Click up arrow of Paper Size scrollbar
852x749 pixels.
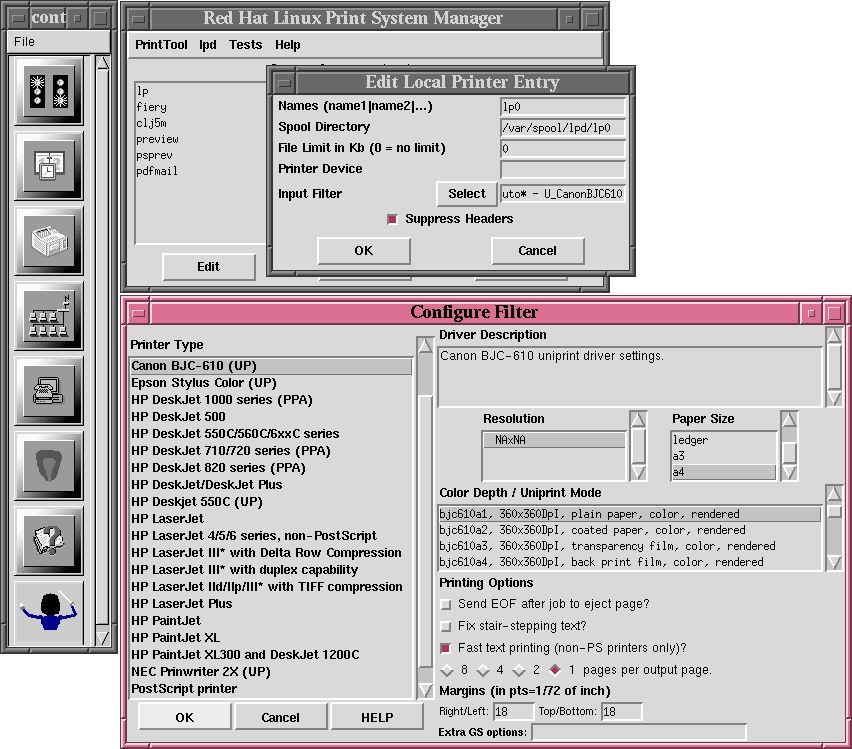click(789, 420)
